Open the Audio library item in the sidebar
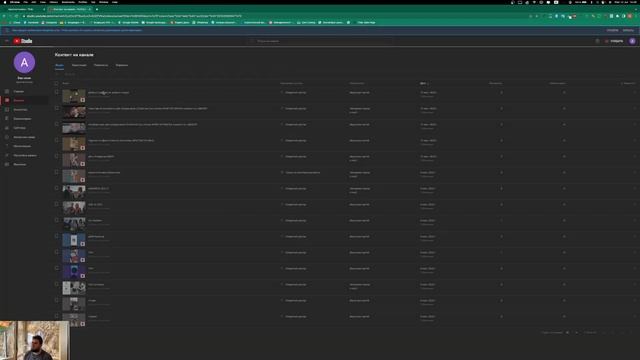This screenshot has width=640, height=360. click(x=24, y=164)
